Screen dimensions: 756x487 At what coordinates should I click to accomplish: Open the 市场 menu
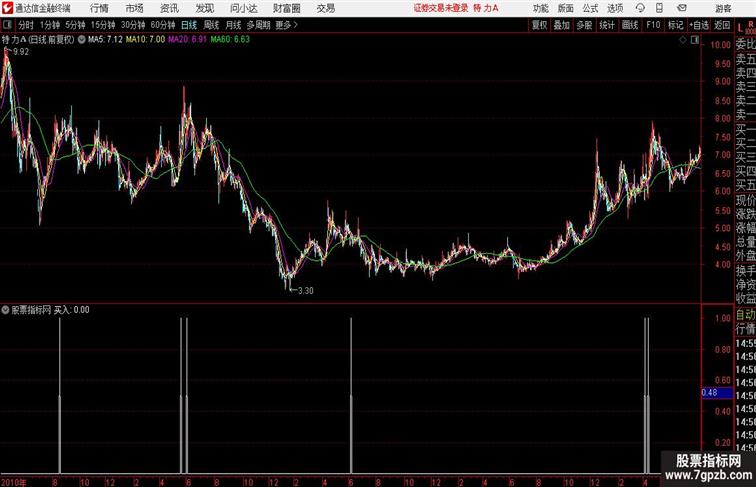tap(135, 8)
